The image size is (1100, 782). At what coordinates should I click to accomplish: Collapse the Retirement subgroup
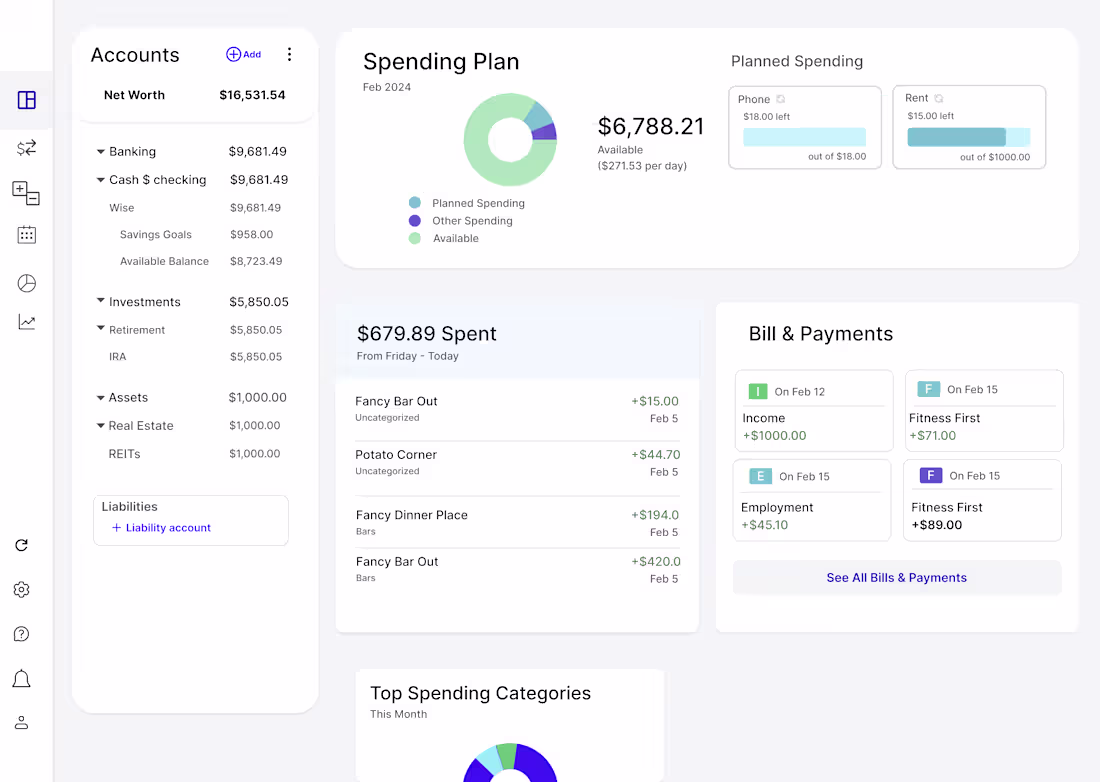click(x=100, y=328)
